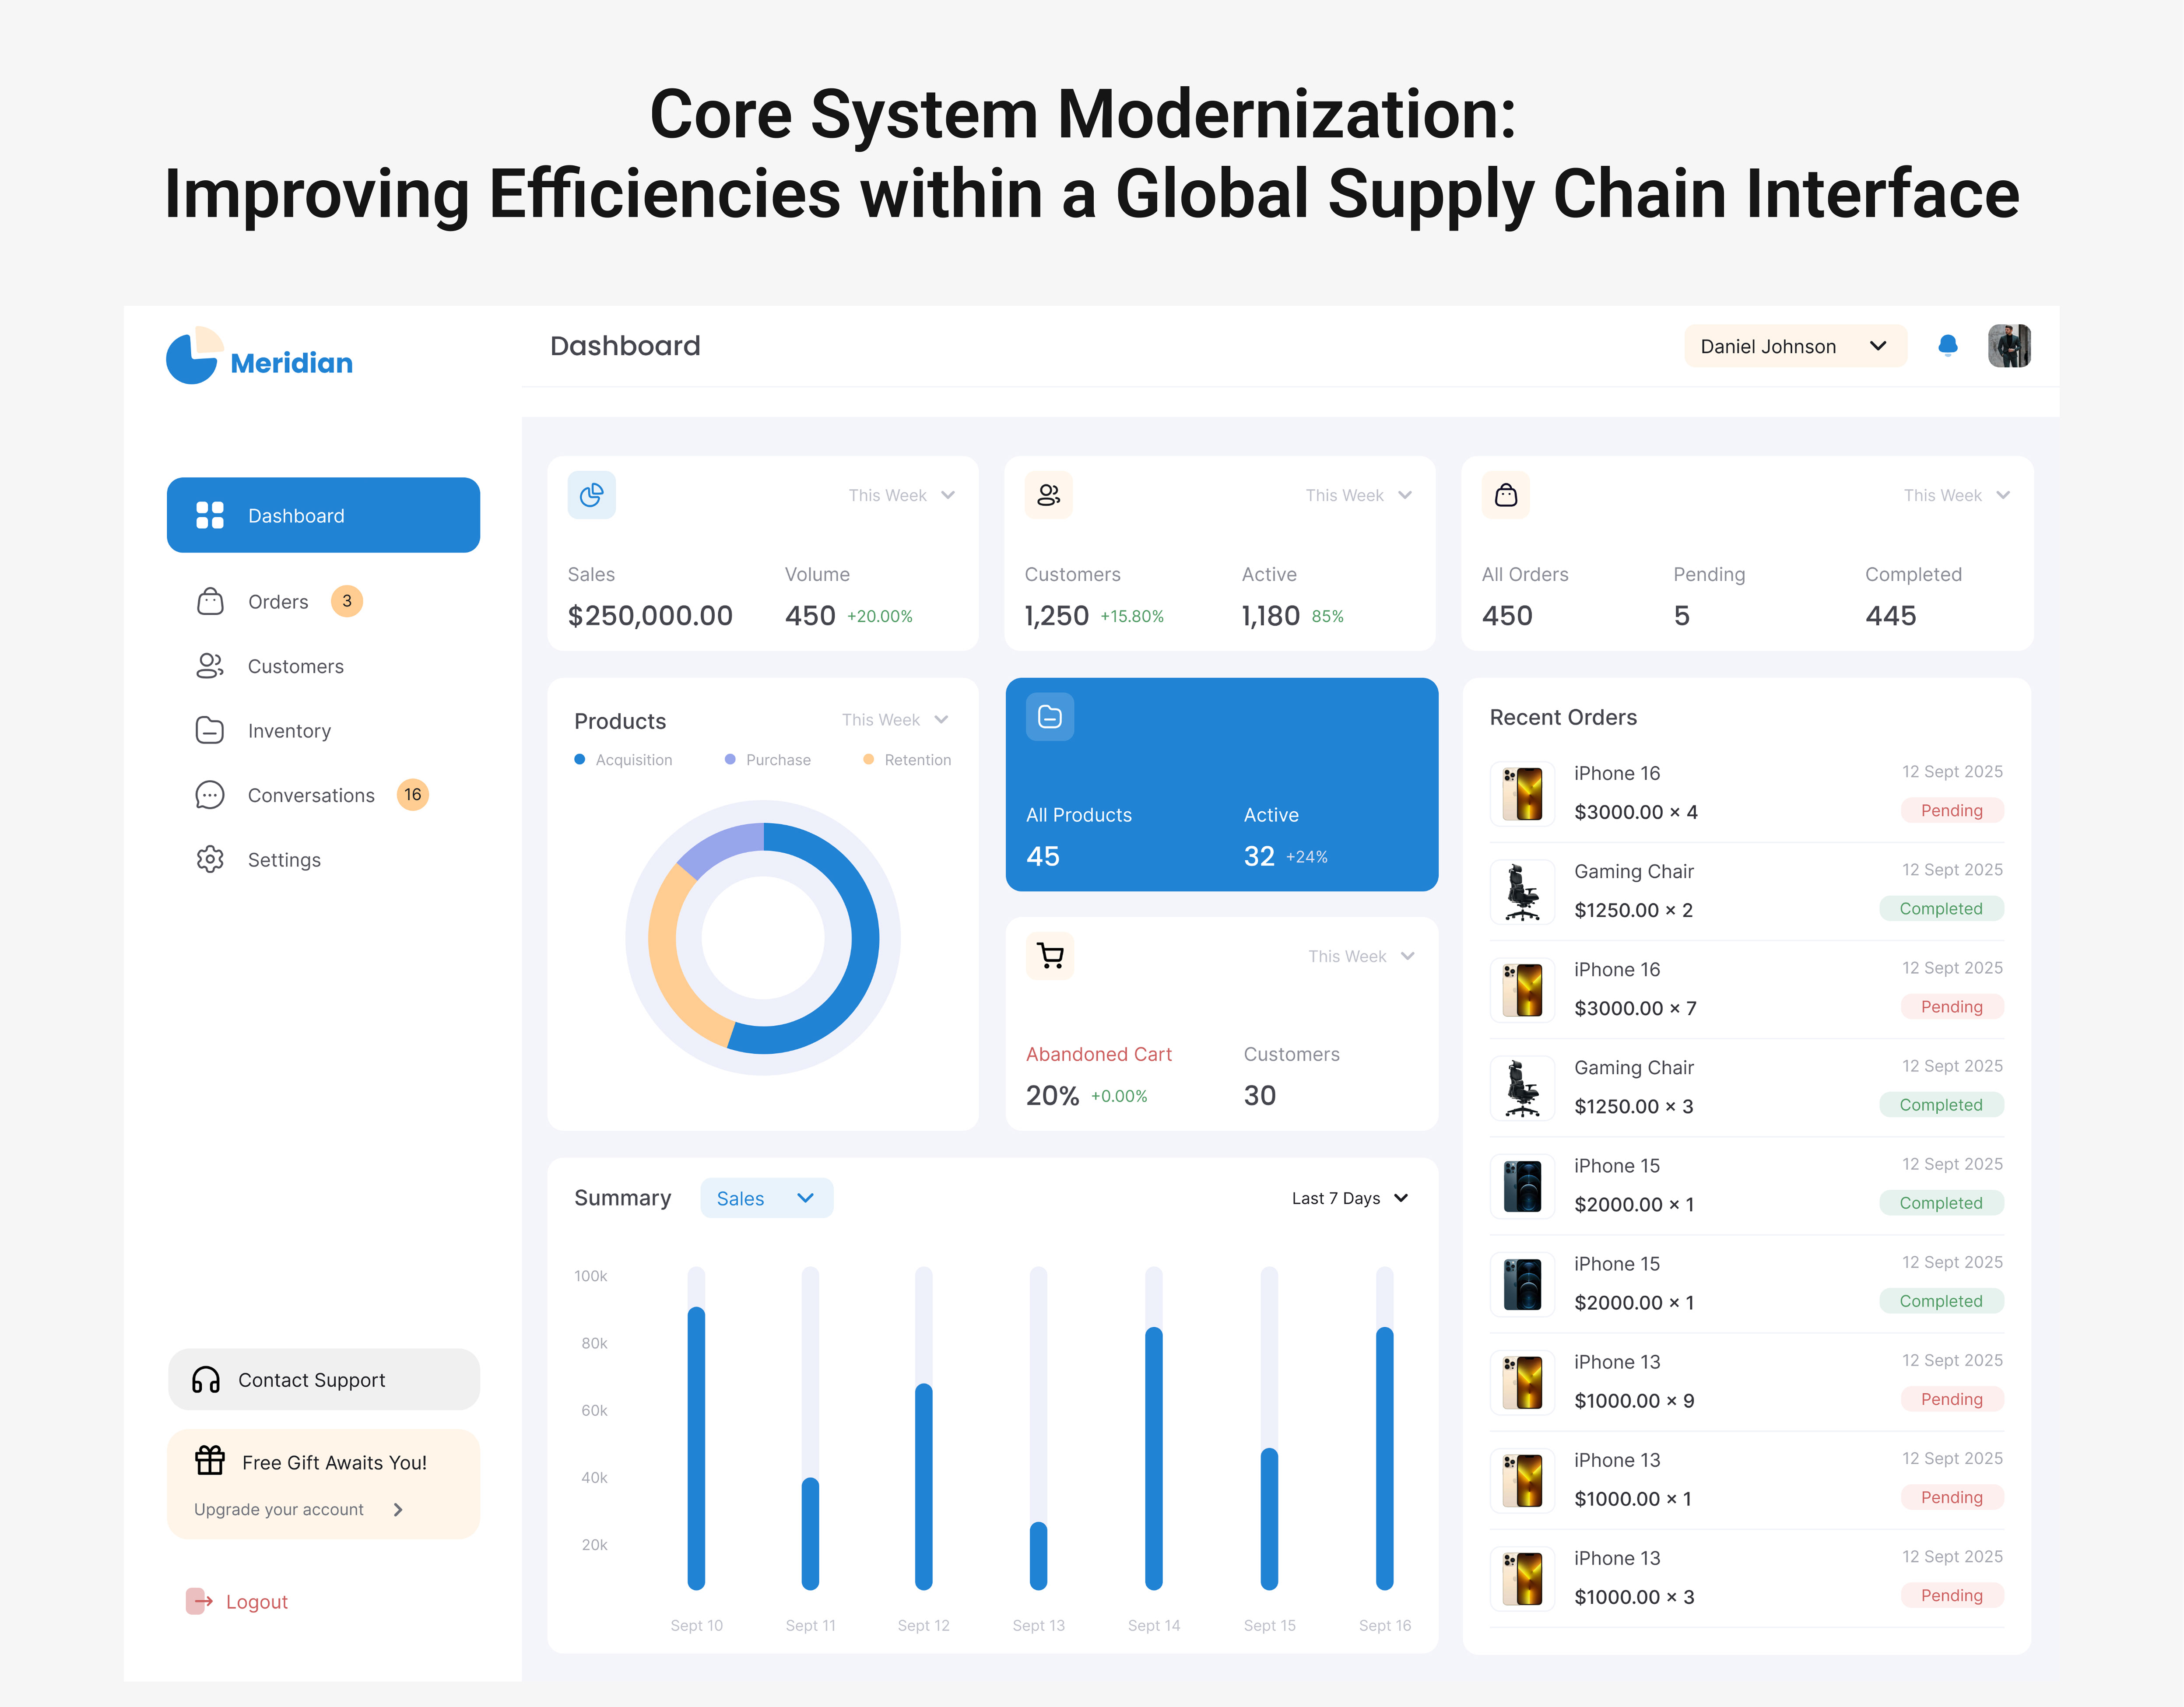This screenshot has height=1707, width=2184.
Task: Click the Contact Support headphones icon
Action: pyautogui.click(x=206, y=1380)
